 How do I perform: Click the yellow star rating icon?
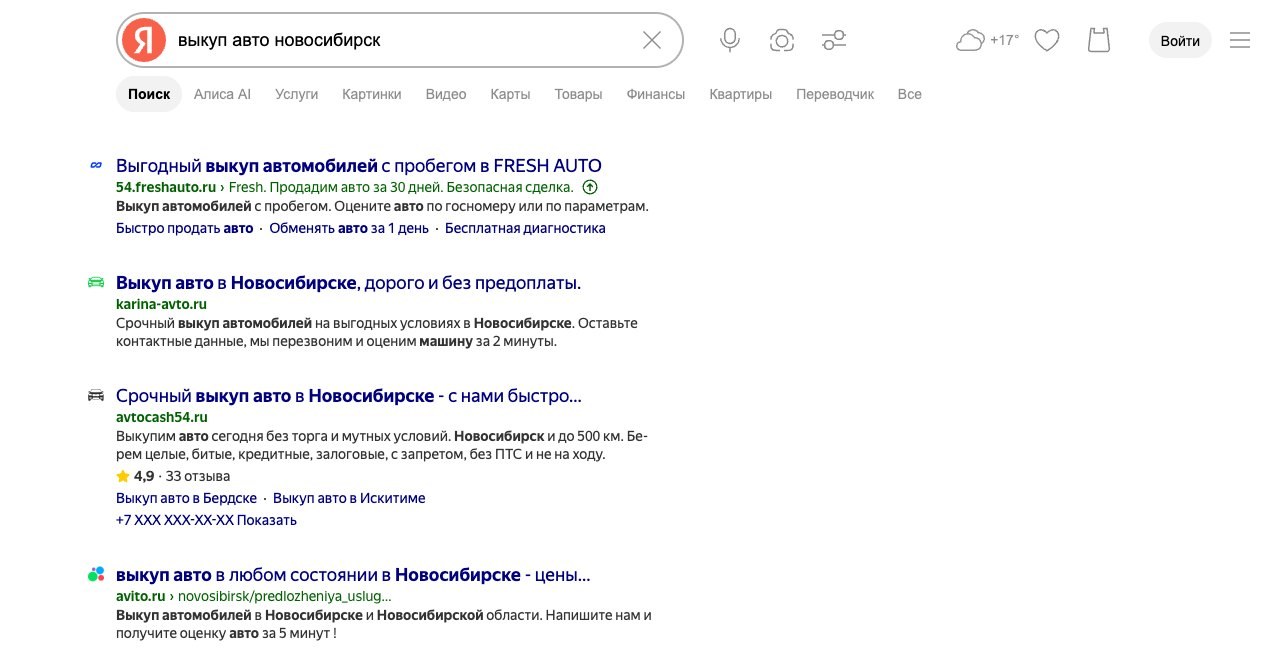pyautogui.click(x=123, y=476)
